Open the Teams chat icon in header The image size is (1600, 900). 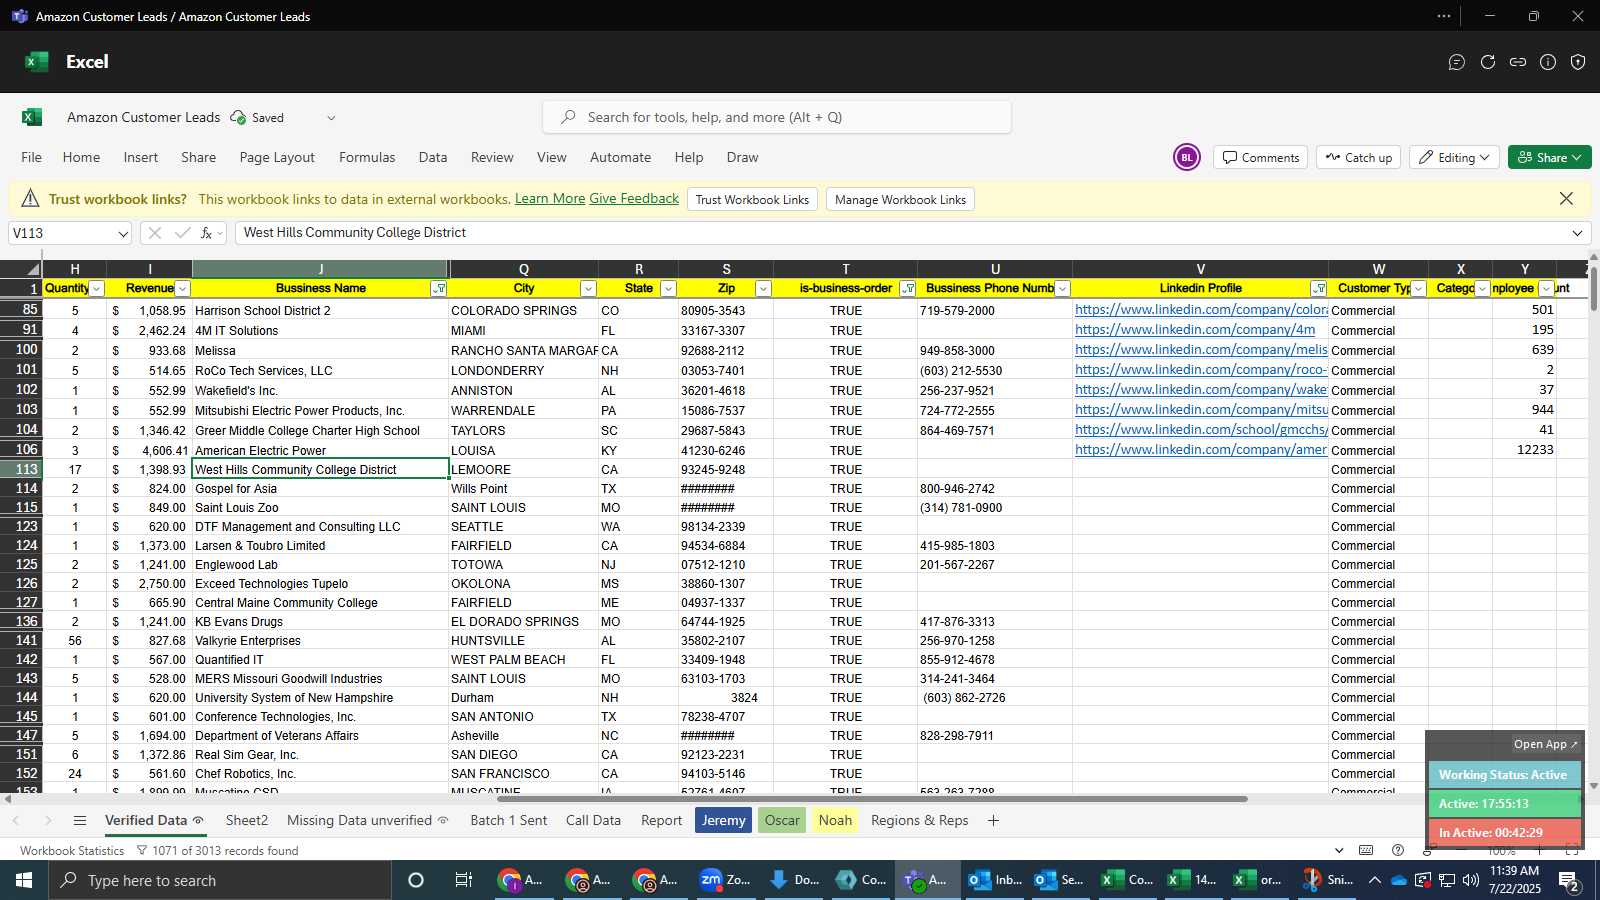[x=1457, y=62]
